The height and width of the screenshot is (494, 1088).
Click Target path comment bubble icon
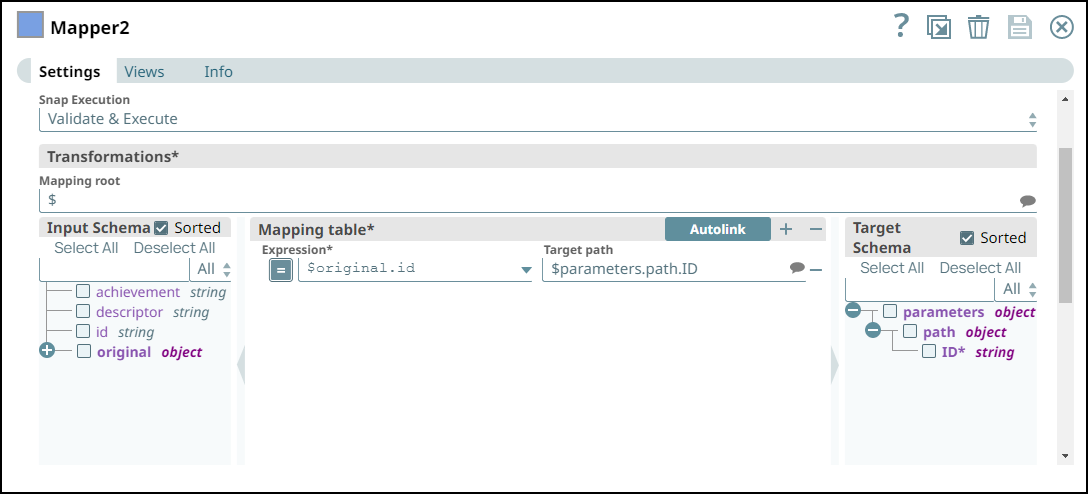[x=797, y=268]
